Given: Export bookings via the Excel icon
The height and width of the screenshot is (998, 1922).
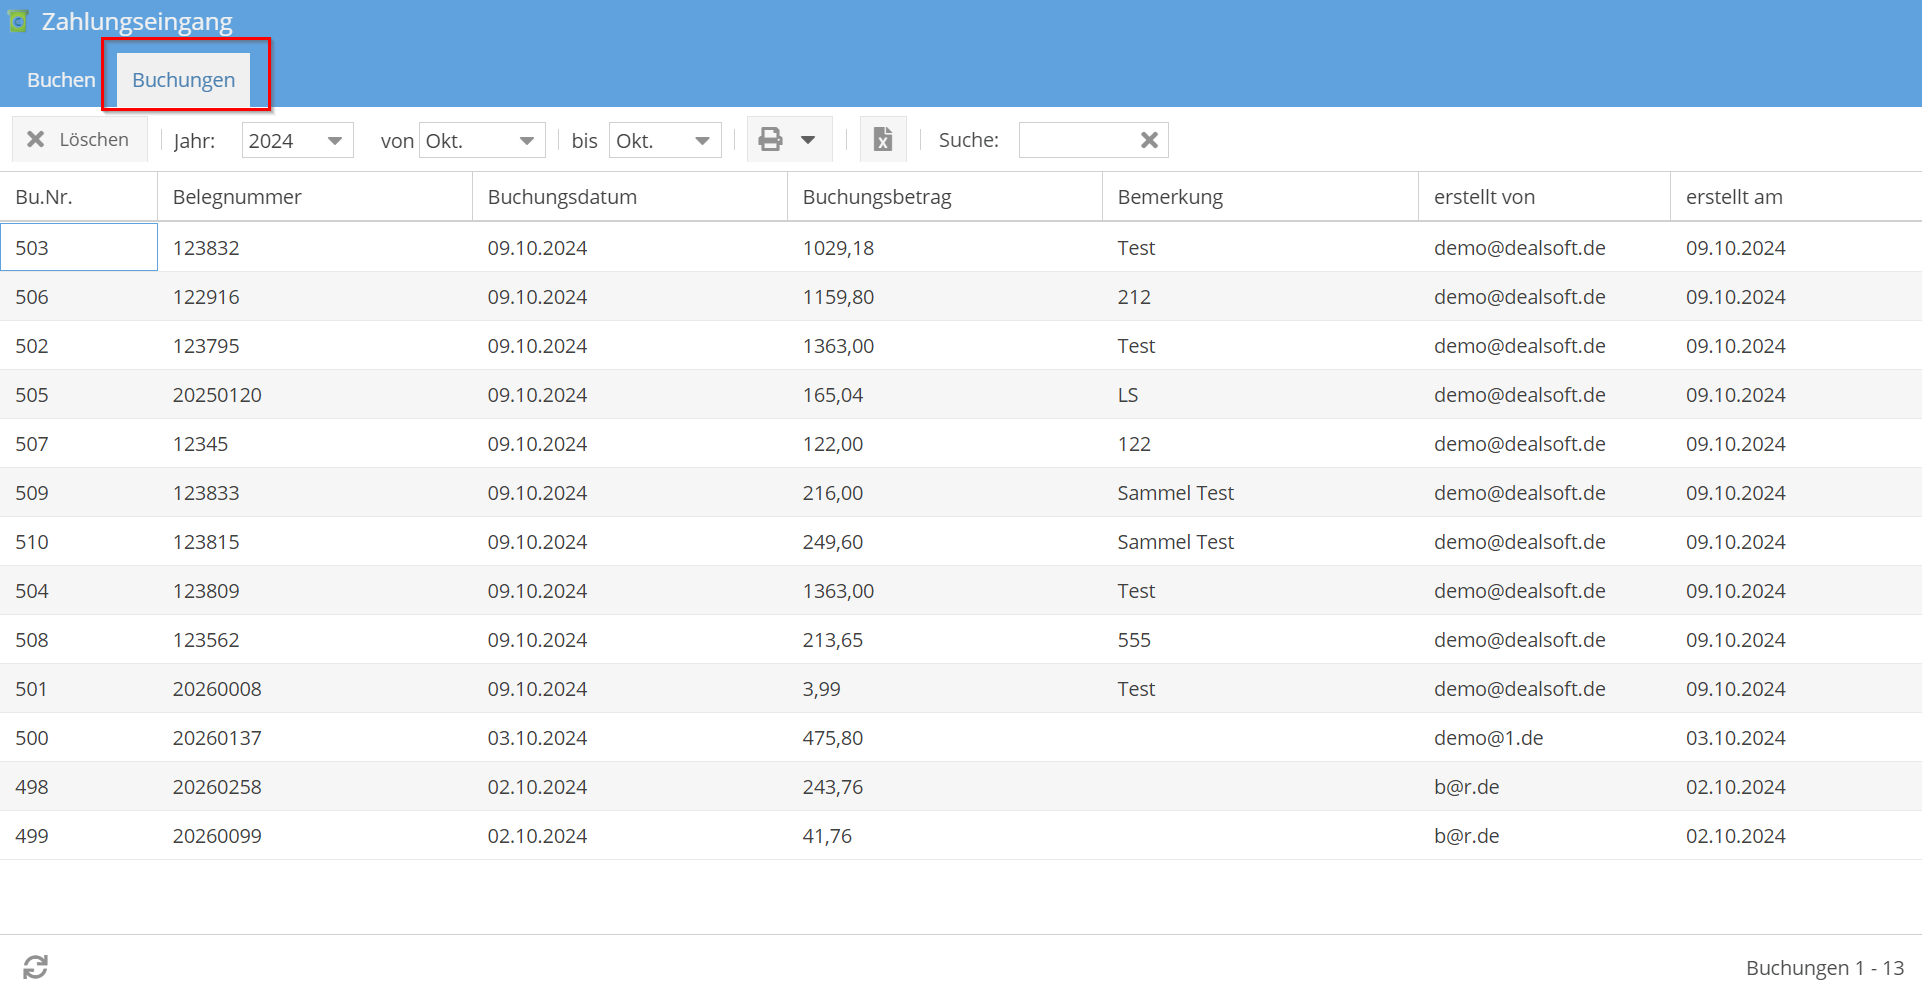Looking at the screenshot, I should pyautogui.click(x=882, y=140).
